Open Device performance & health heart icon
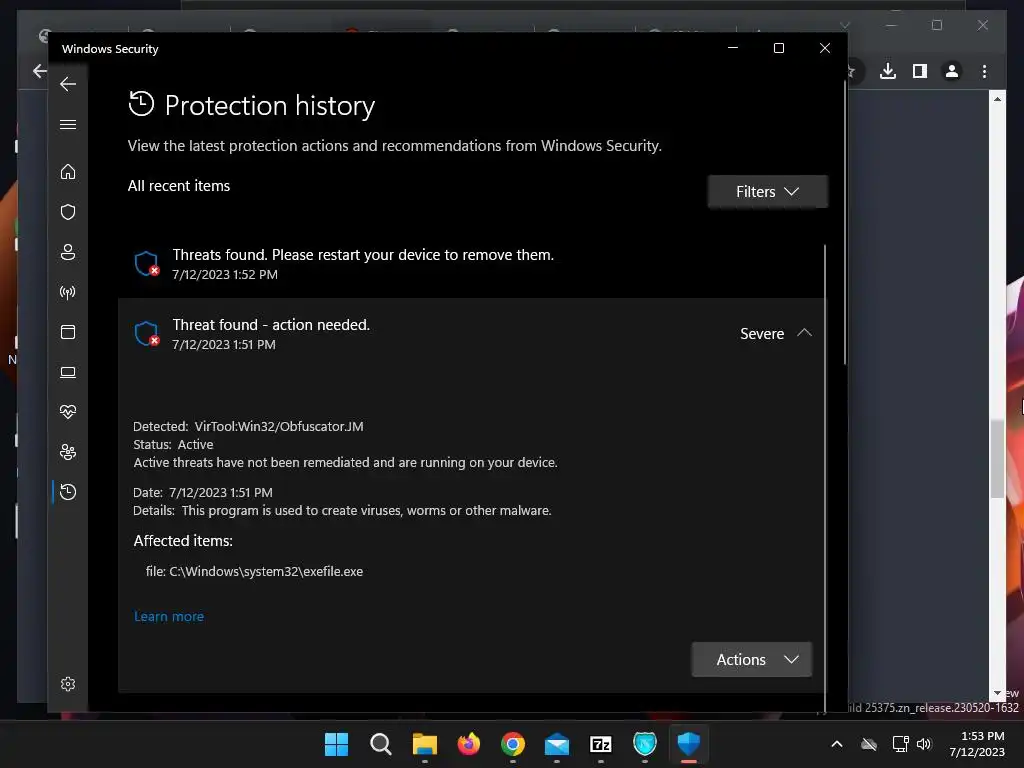This screenshot has height=768, width=1024. coord(68,411)
